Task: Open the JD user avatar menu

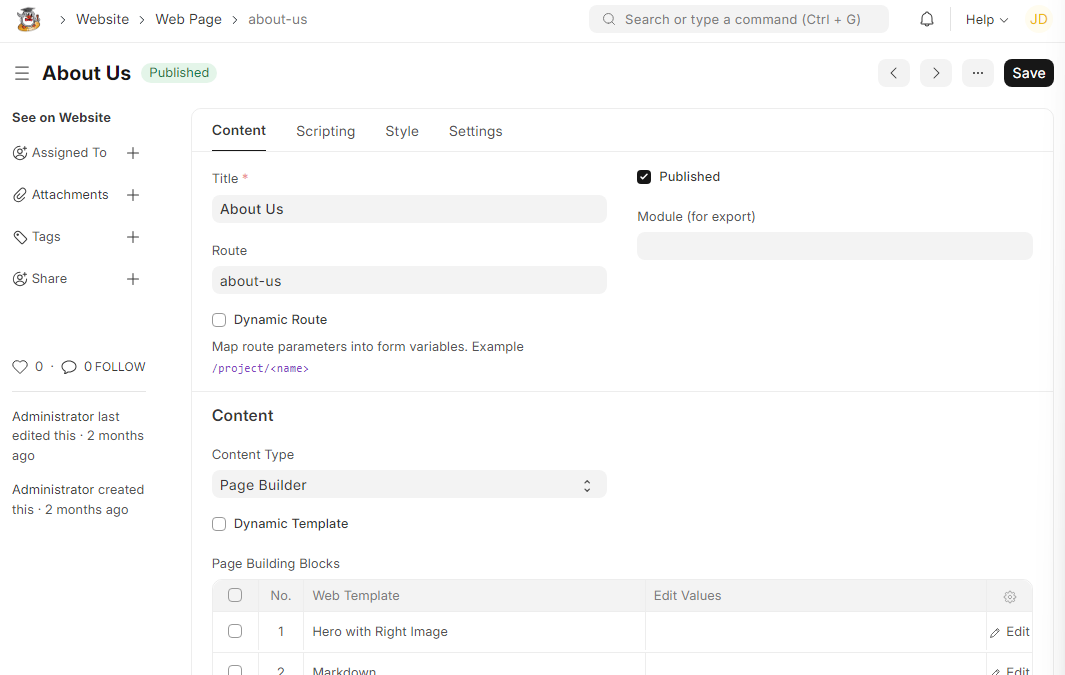Action: (x=1039, y=20)
